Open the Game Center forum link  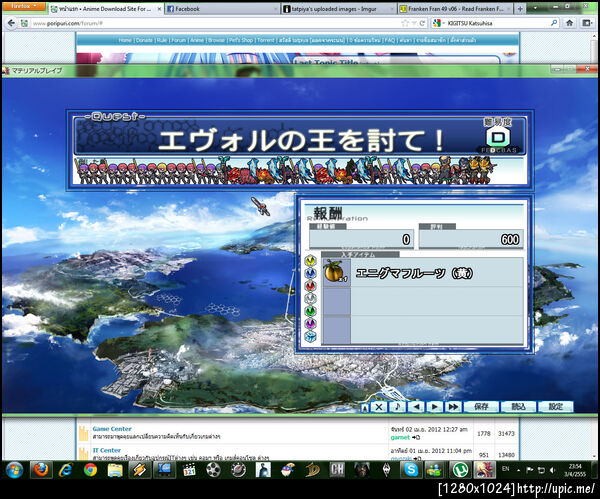pos(112,429)
